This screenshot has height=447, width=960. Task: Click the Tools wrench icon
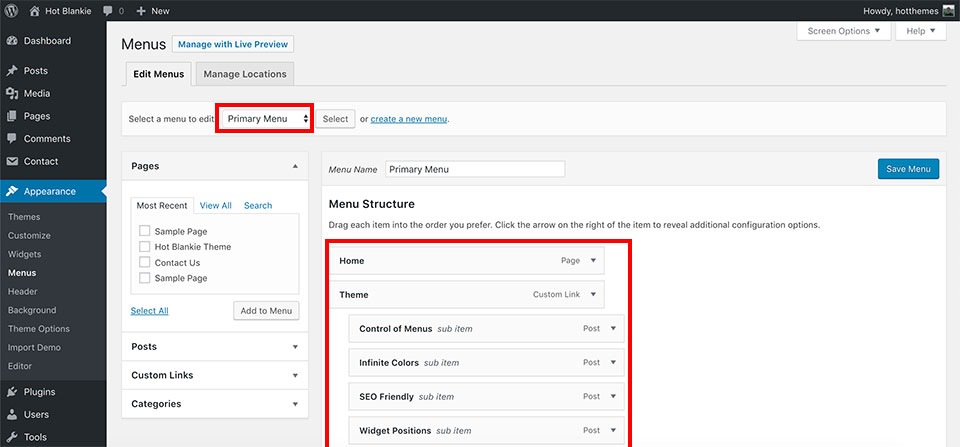coord(12,437)
